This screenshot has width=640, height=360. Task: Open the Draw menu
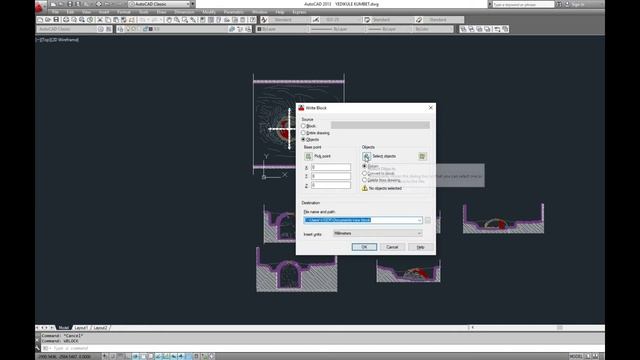pos(161,12)
